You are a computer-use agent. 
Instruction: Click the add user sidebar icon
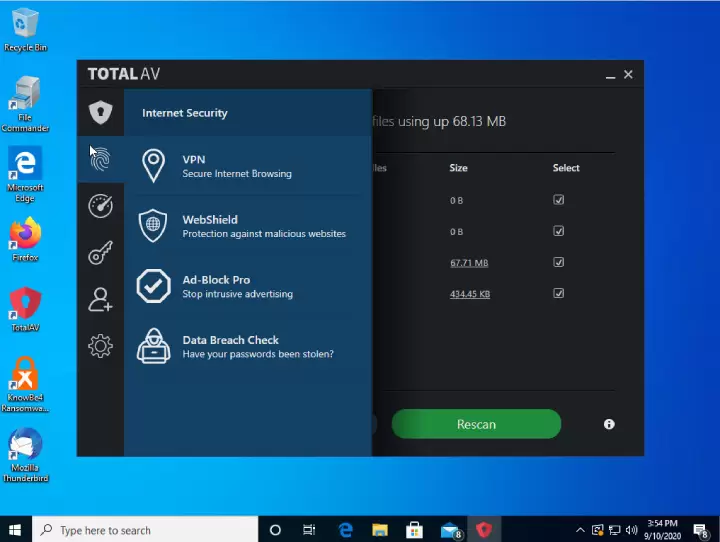(101, 299)
